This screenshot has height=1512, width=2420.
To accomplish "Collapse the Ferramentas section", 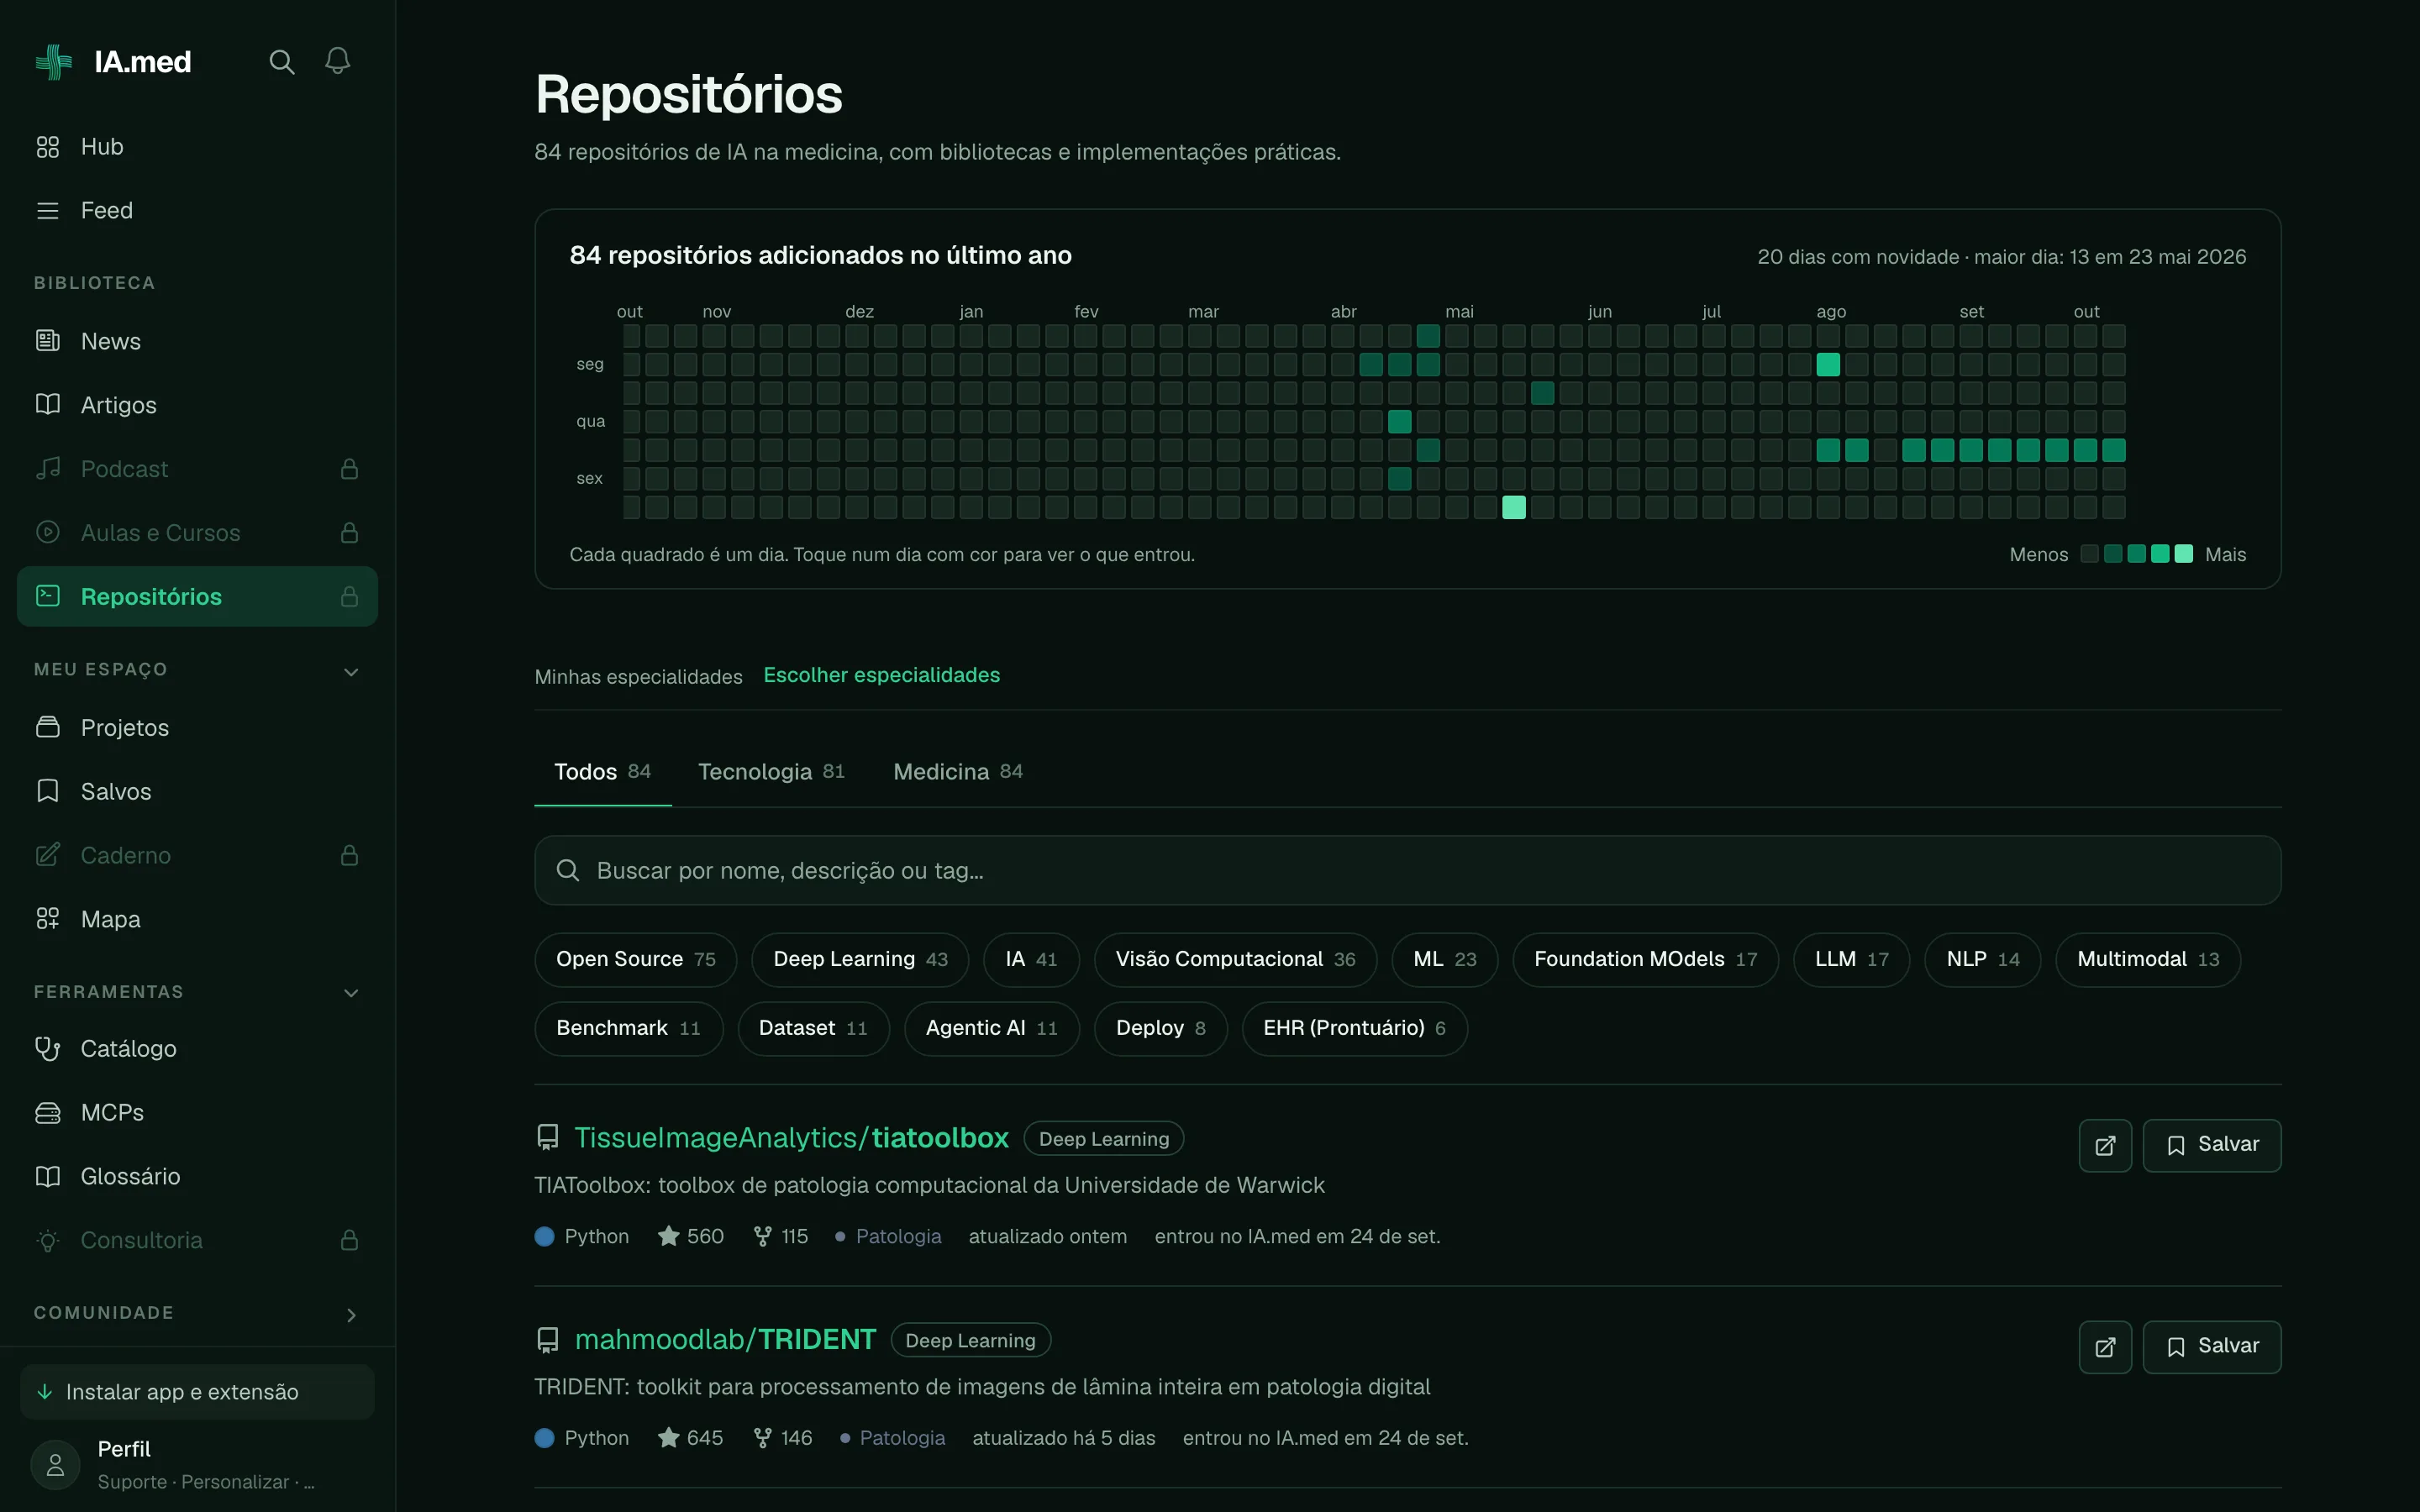I will tap(351, 993).
